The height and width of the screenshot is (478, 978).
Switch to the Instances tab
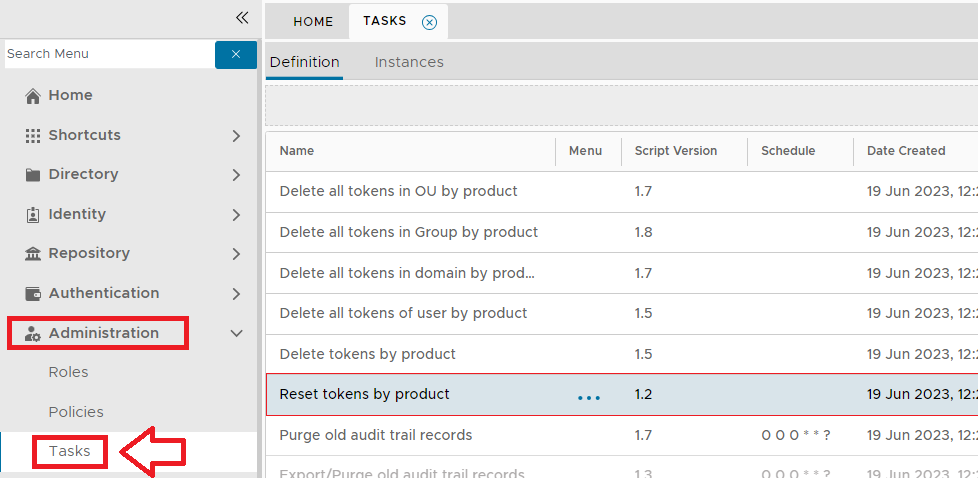point(409,62)
